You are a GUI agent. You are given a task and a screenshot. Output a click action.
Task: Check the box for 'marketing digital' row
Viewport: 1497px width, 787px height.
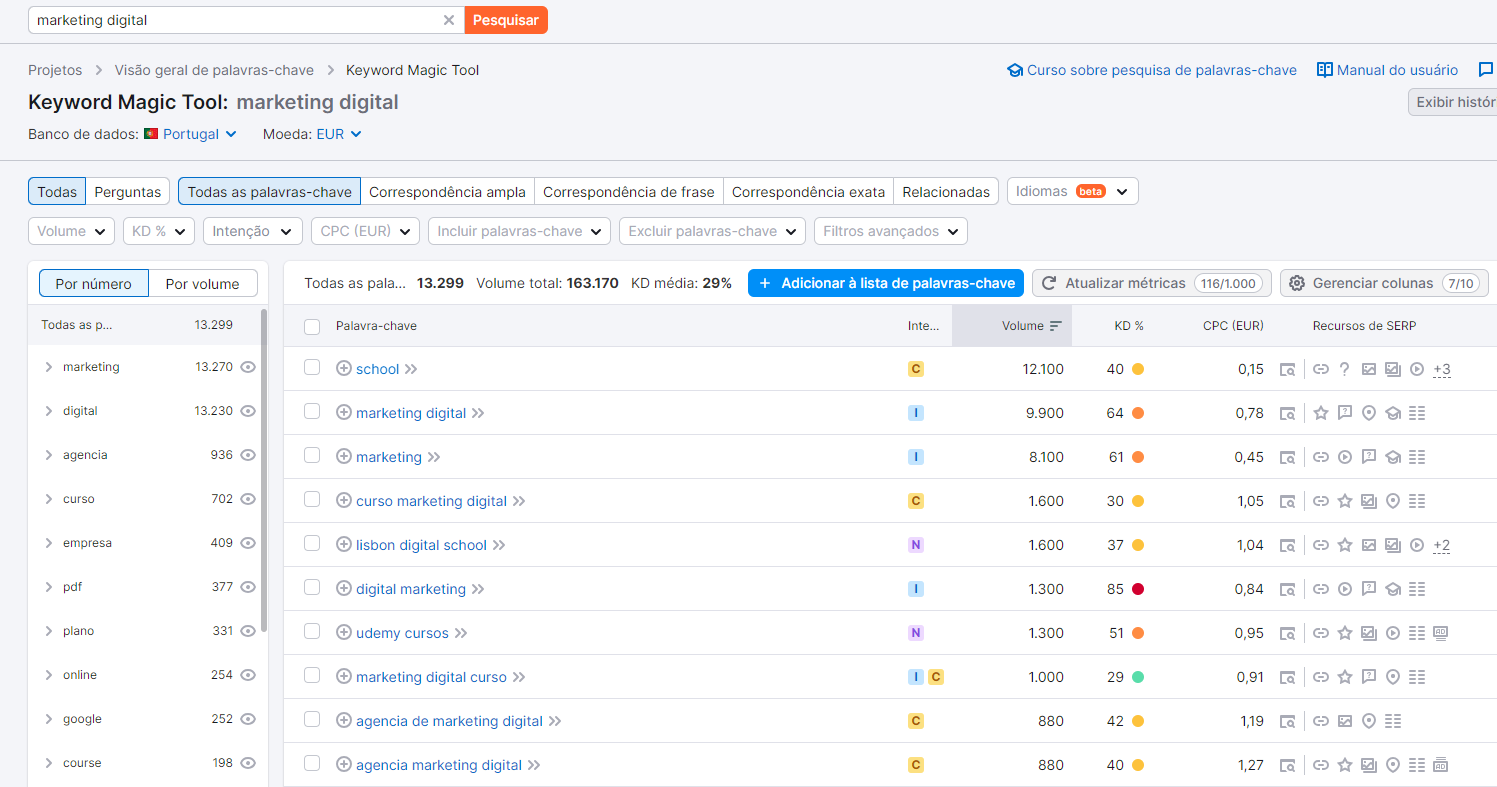pos(312,412)
